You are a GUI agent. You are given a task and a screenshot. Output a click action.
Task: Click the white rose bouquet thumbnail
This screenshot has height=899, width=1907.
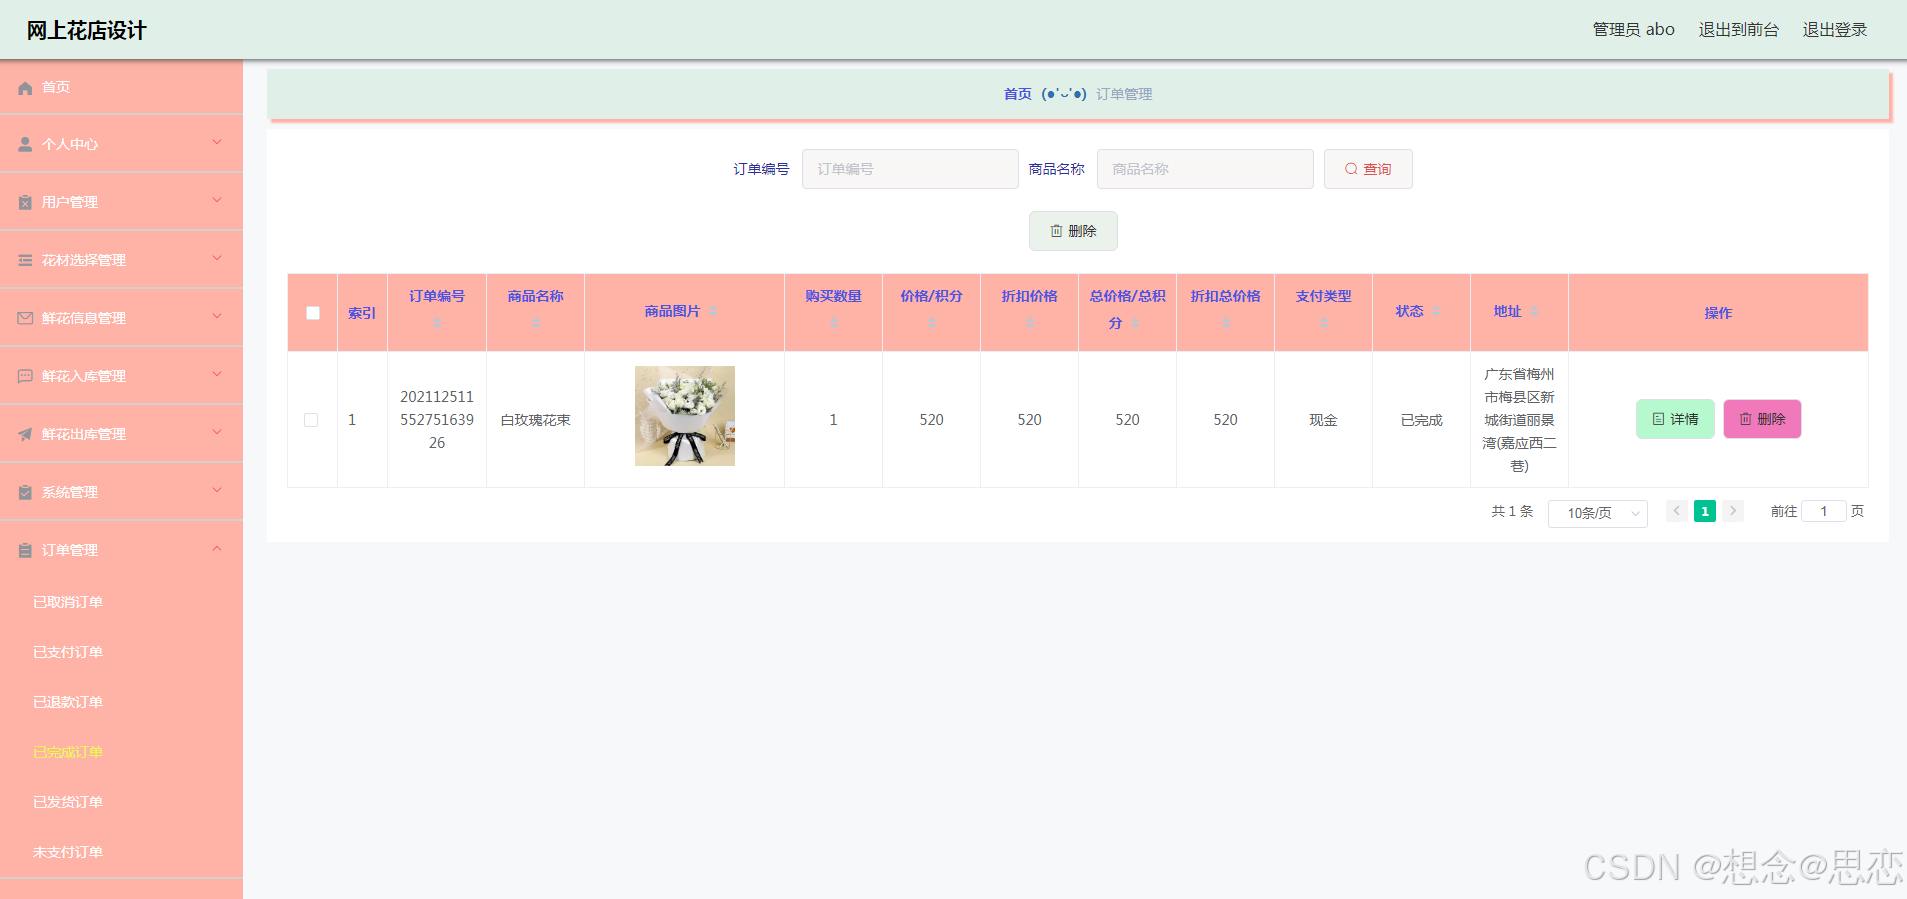point(685,416)
